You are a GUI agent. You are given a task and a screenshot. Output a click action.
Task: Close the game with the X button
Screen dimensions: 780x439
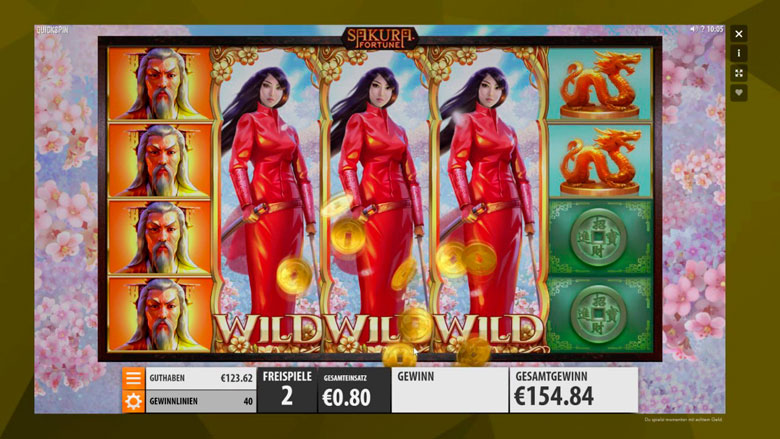click(x=739, y=34)
